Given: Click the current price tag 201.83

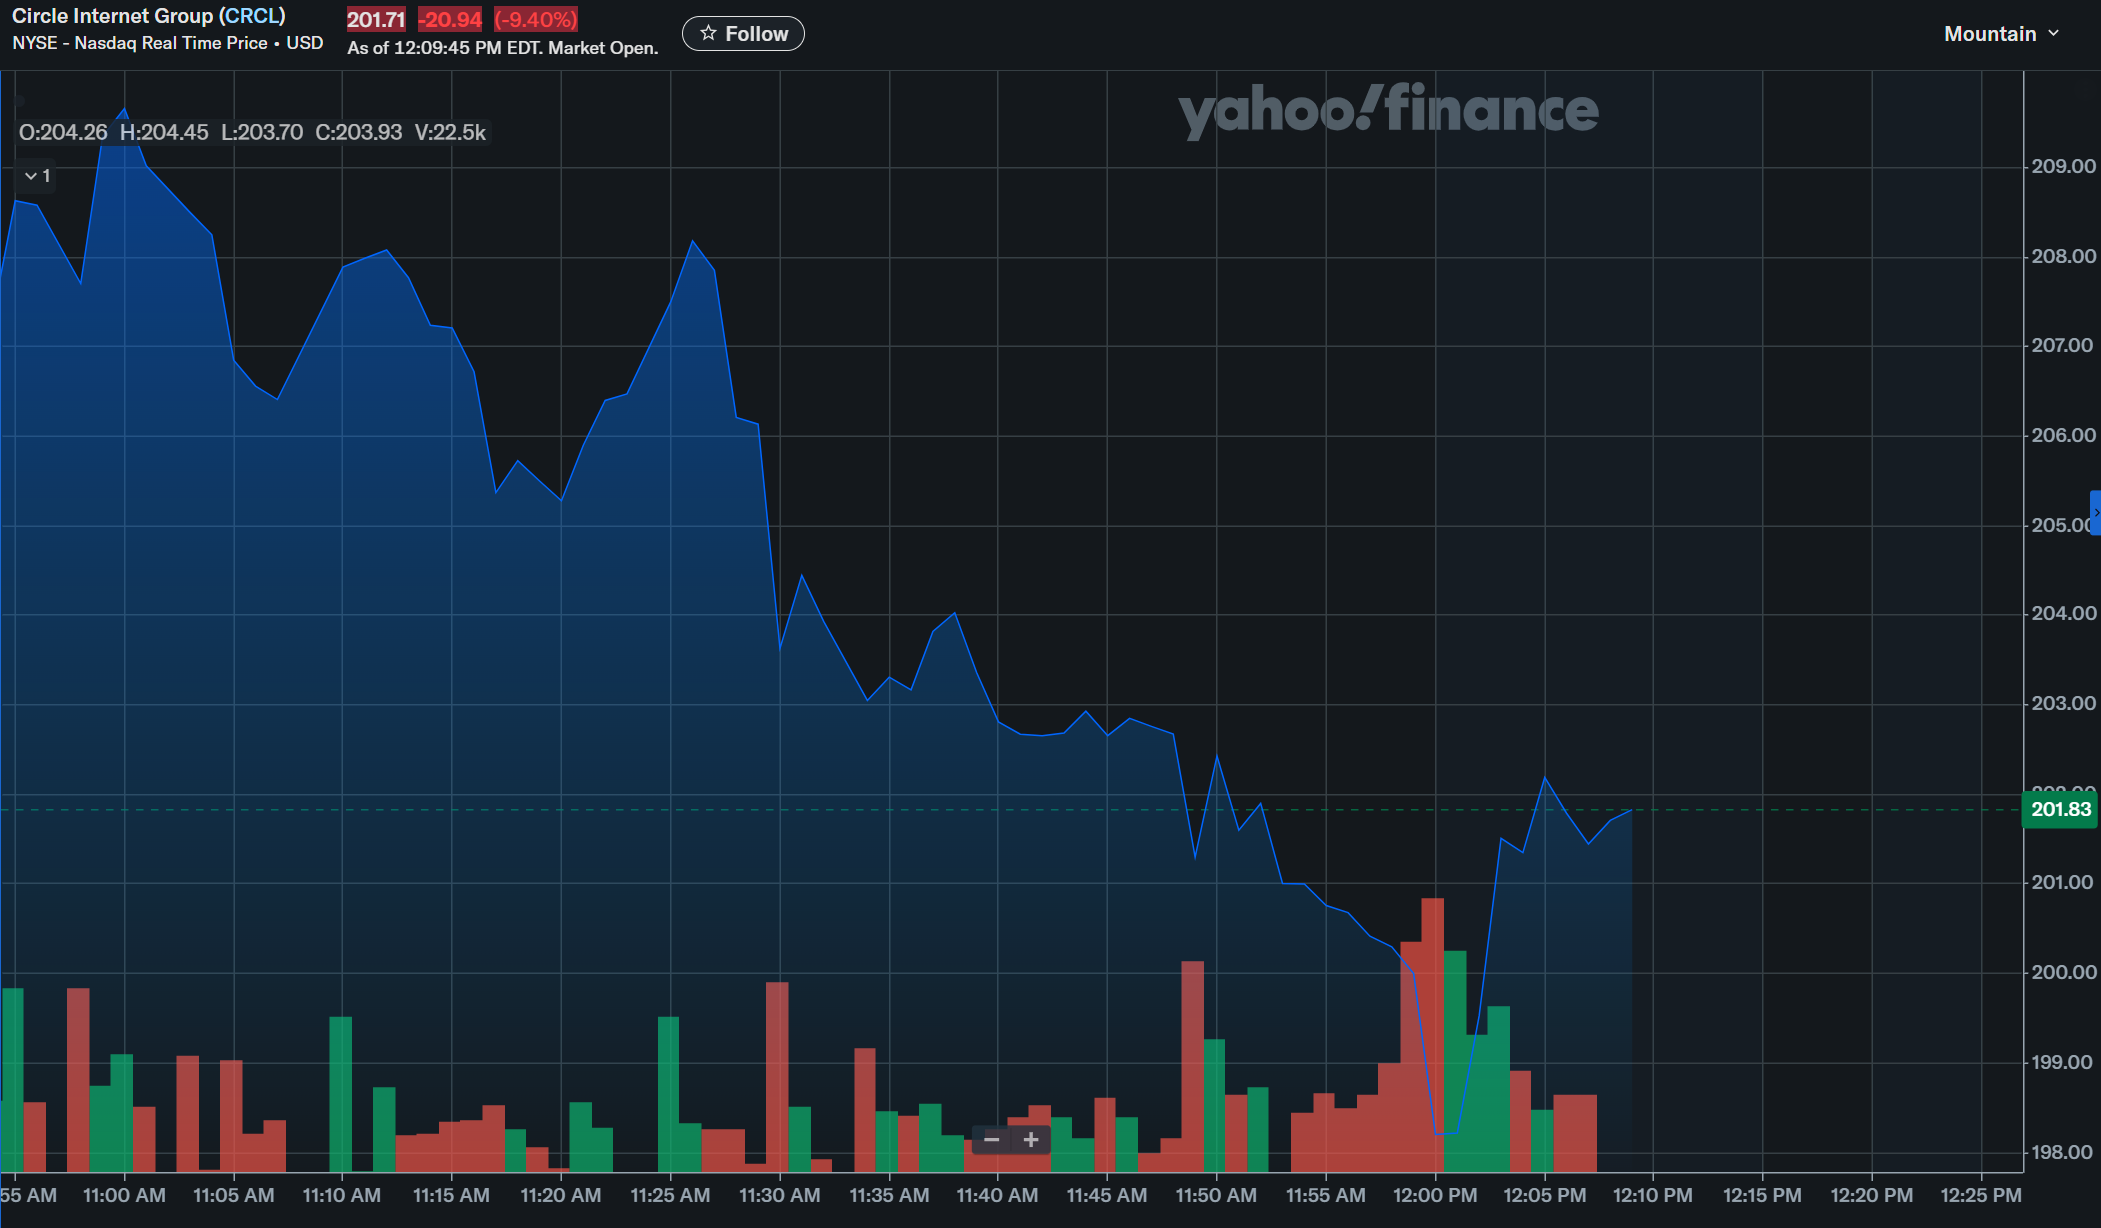Looking at the screenshot, I should [x=2060, y=809].
